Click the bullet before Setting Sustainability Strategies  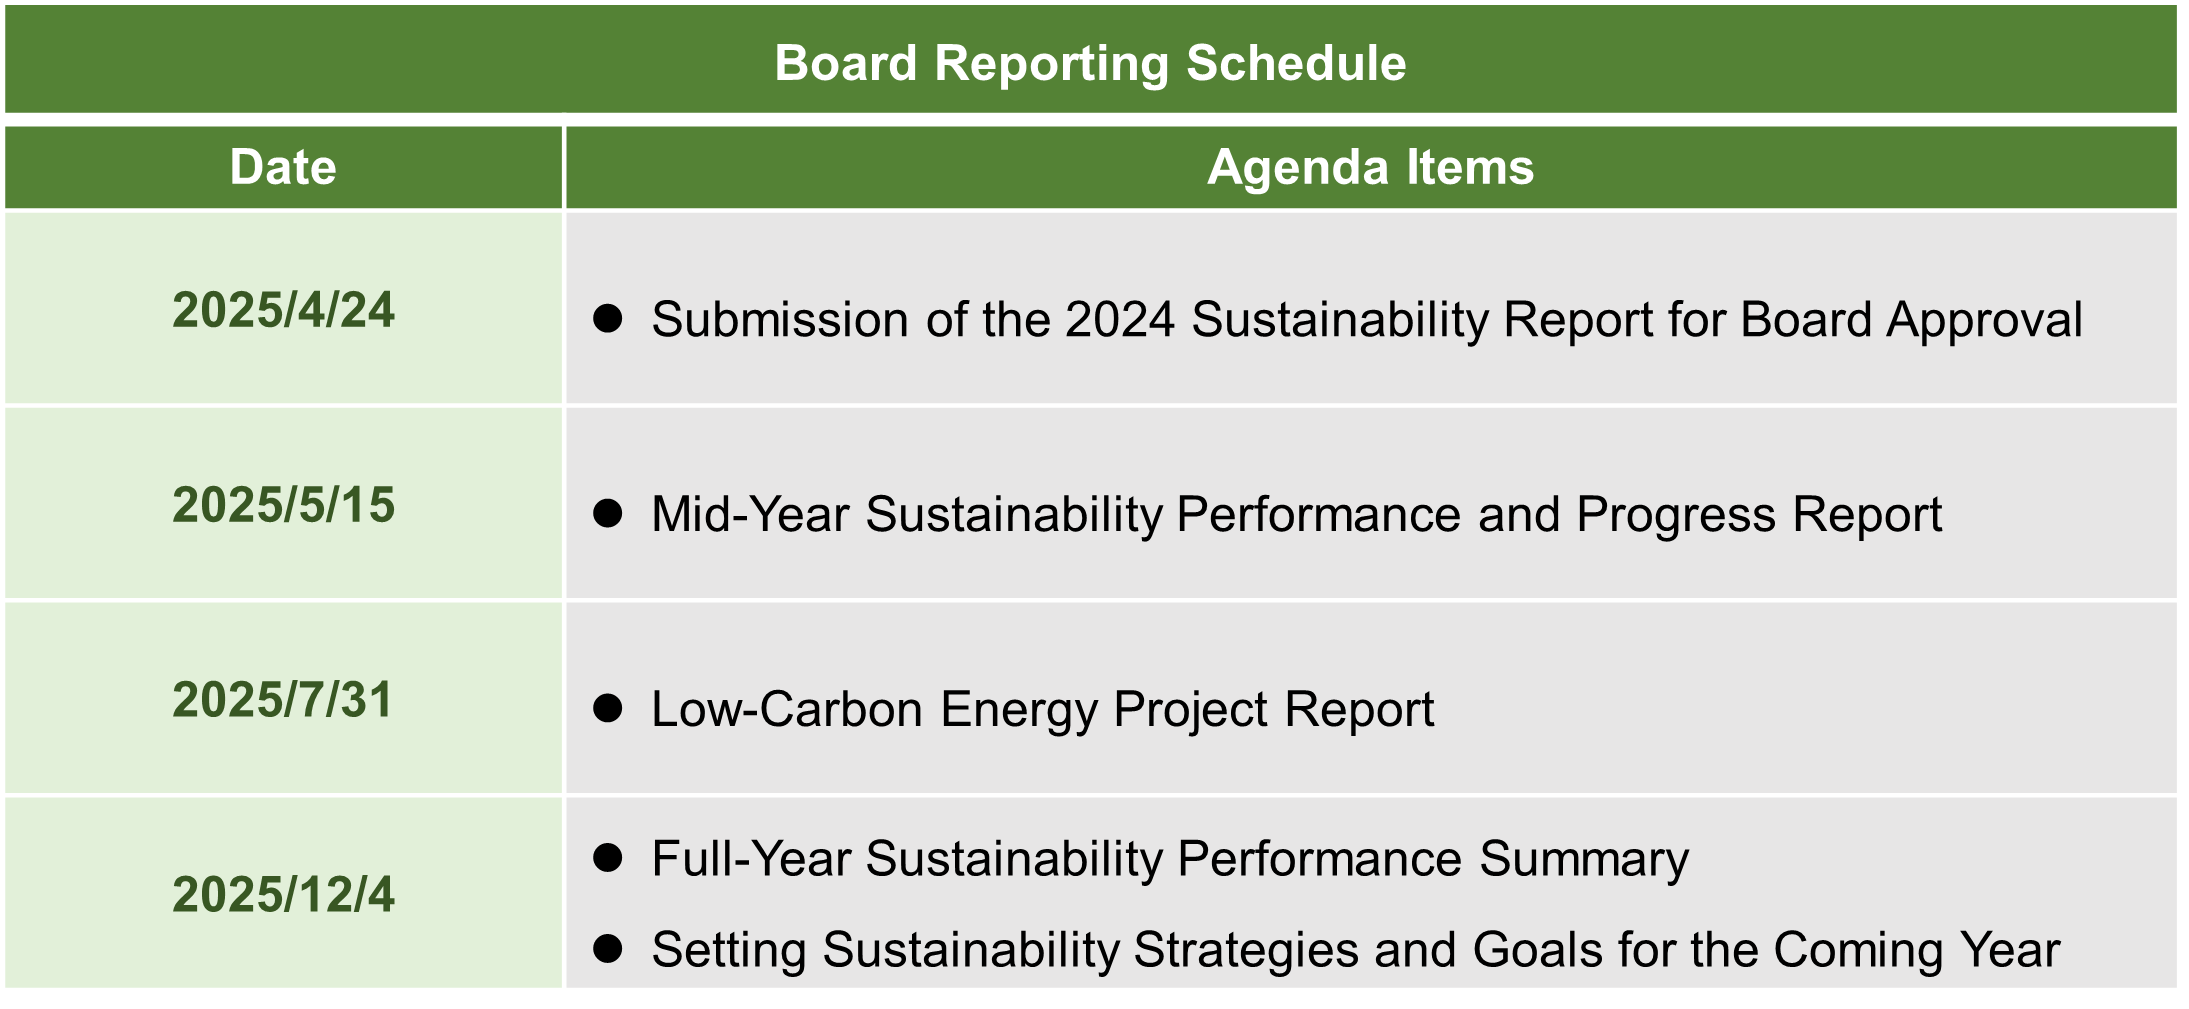[608, 949]
